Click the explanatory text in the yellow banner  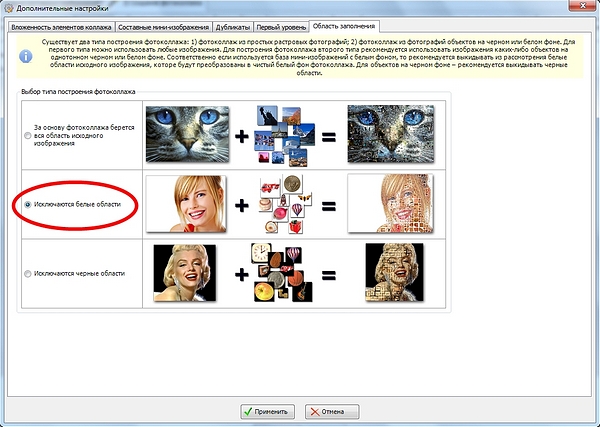click(x=306, y=57)
